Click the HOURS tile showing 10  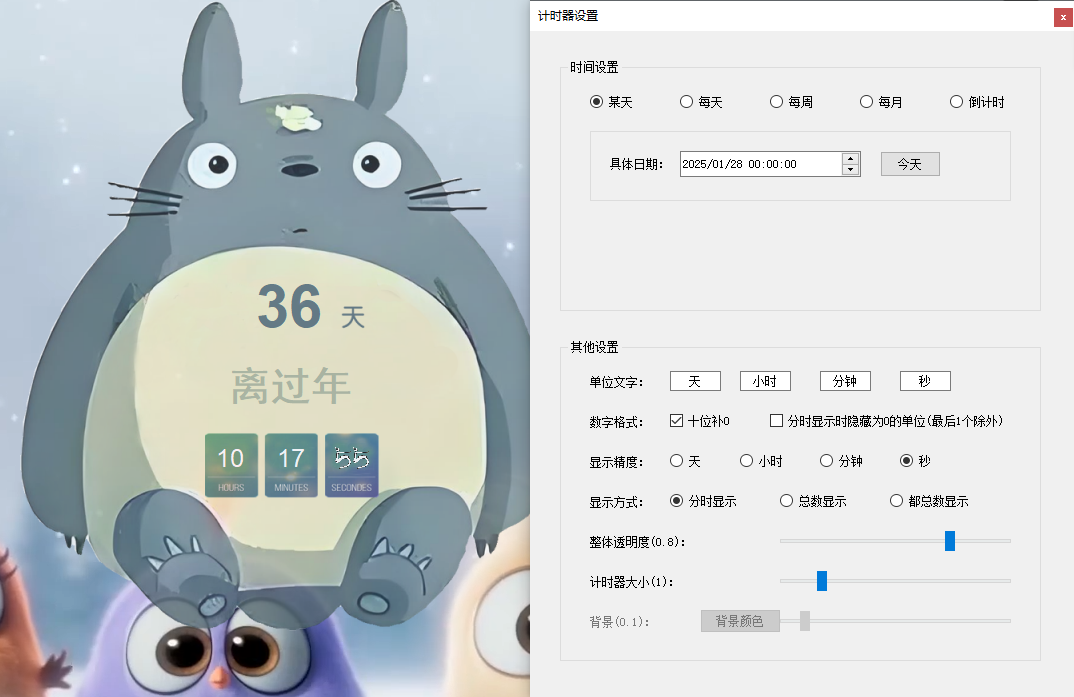232,465
